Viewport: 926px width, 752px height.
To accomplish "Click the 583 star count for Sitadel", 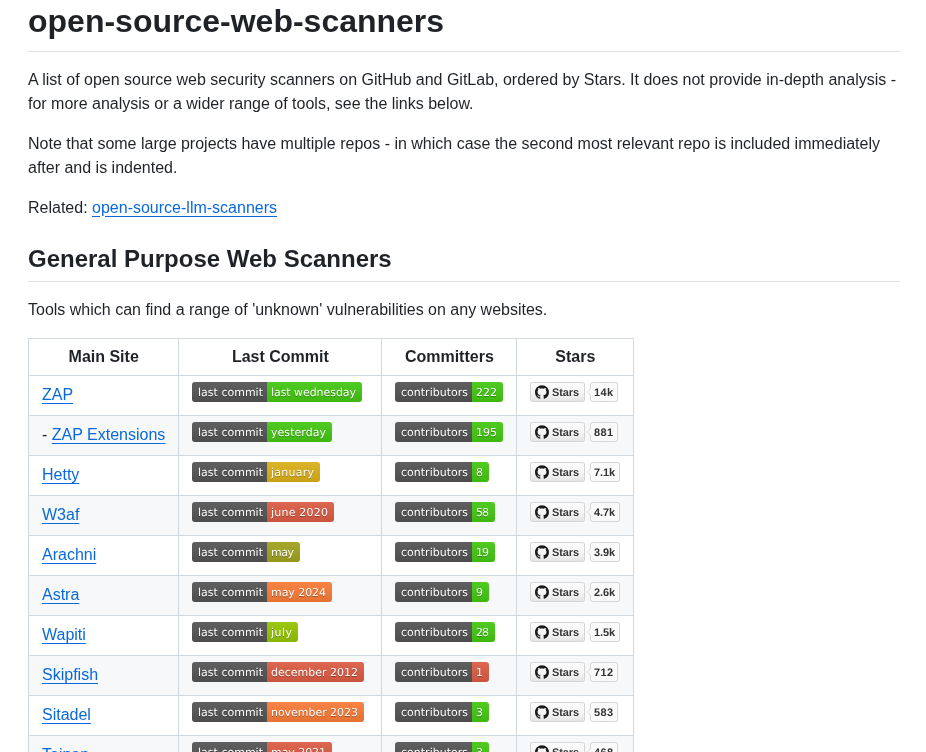I will click(603, 712).
